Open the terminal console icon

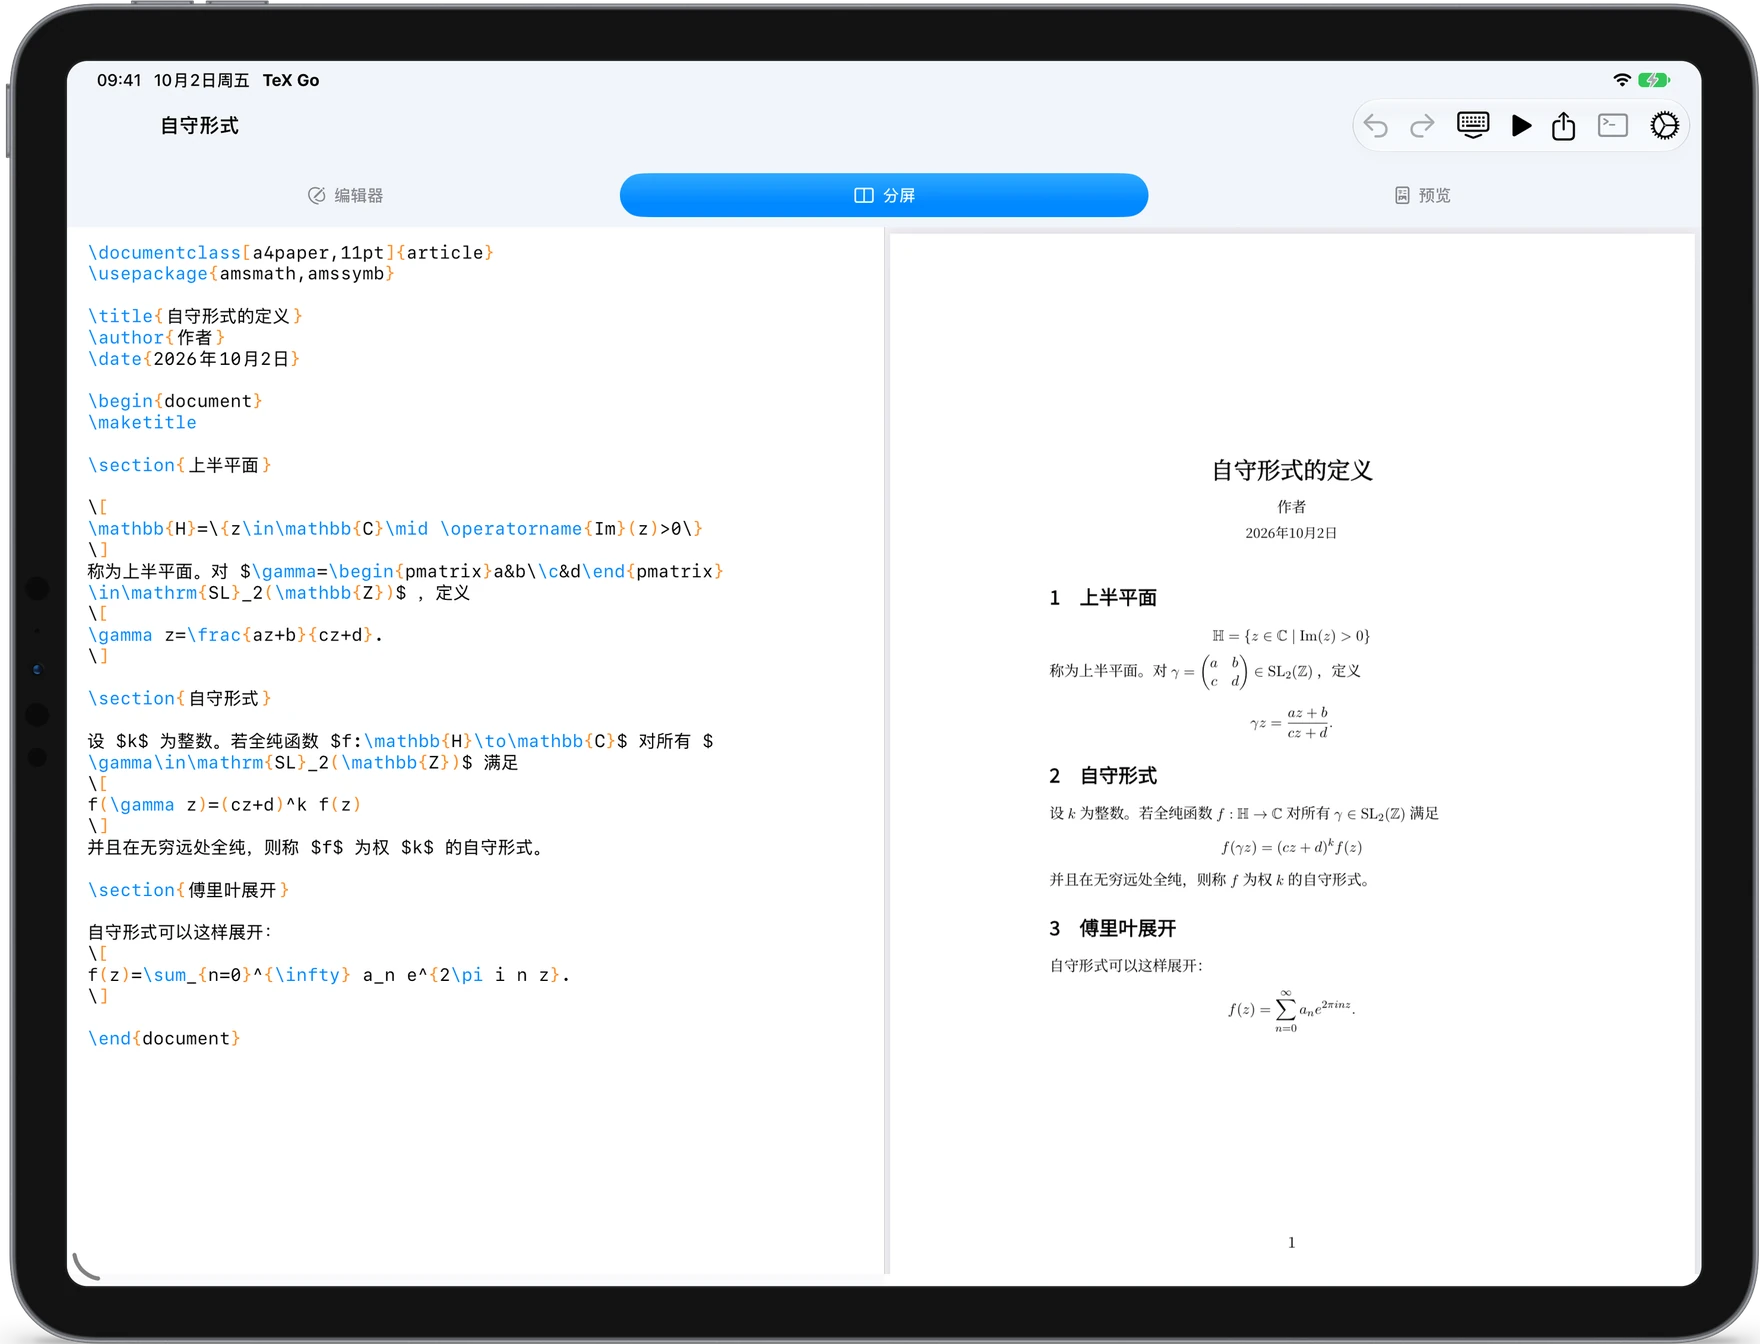pyautogui.click(x=1613, y=125)
